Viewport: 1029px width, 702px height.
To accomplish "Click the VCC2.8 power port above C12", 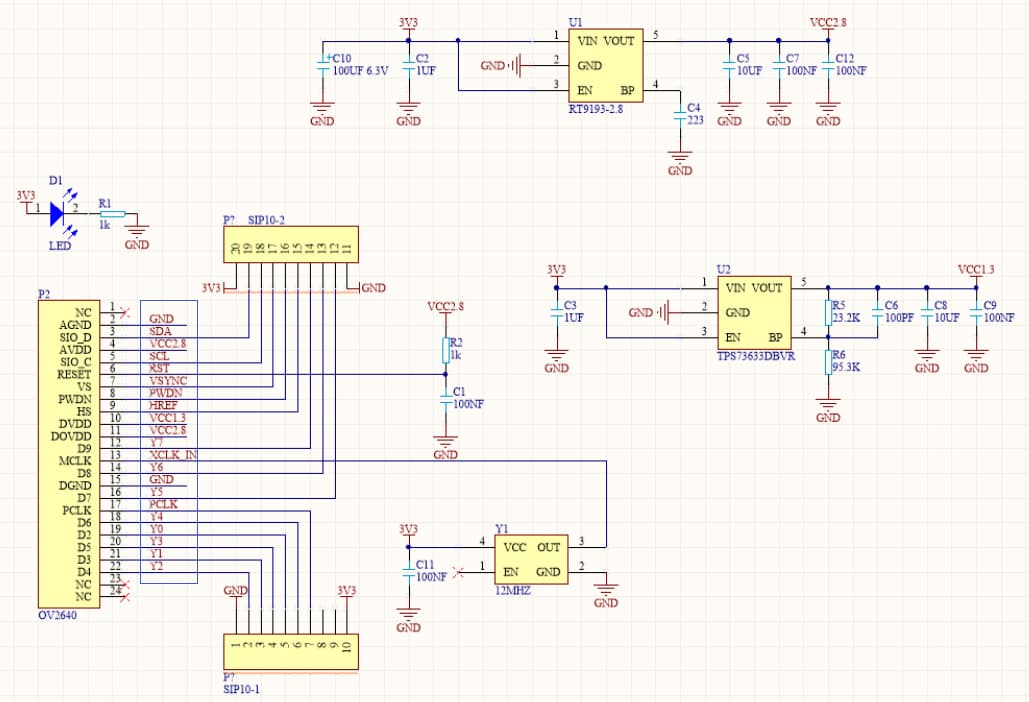I will [828, 24].
